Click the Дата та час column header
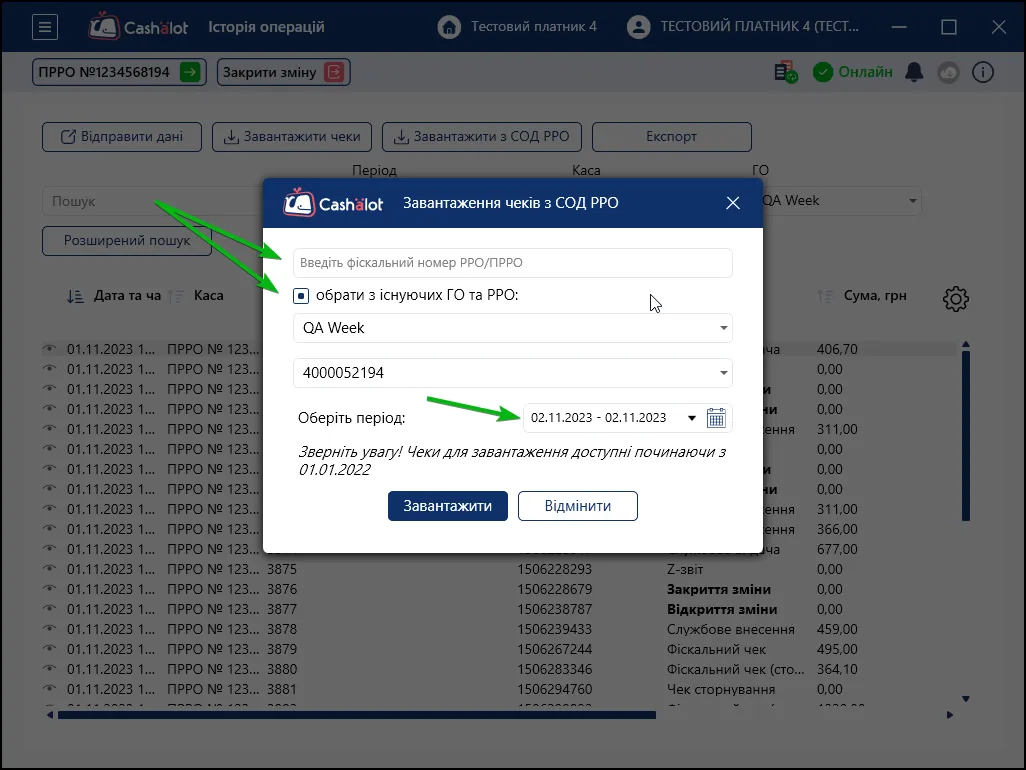 pos(127,296)
